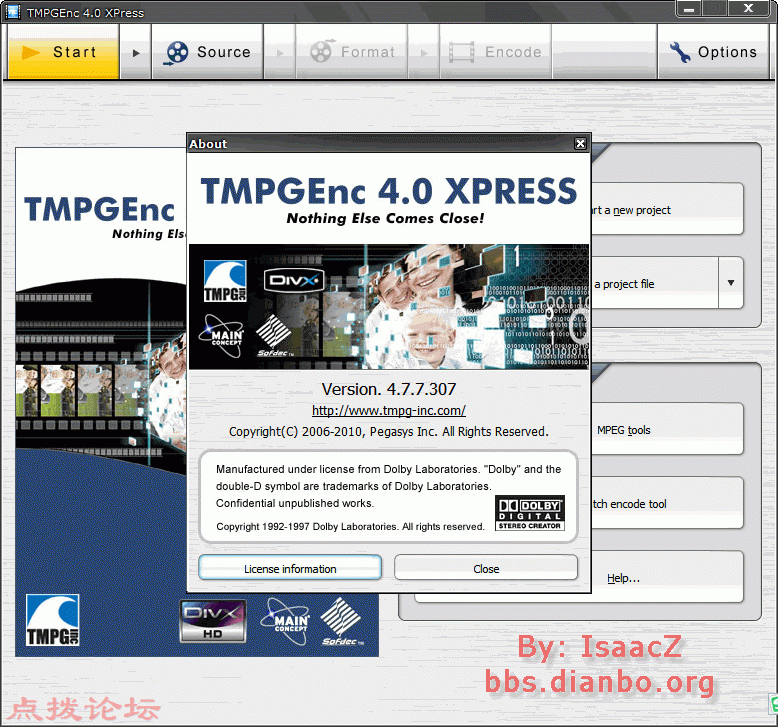Click the Main Concept logo on splash panel
This screenshot has height=727, width=778.
pos(286,621)
